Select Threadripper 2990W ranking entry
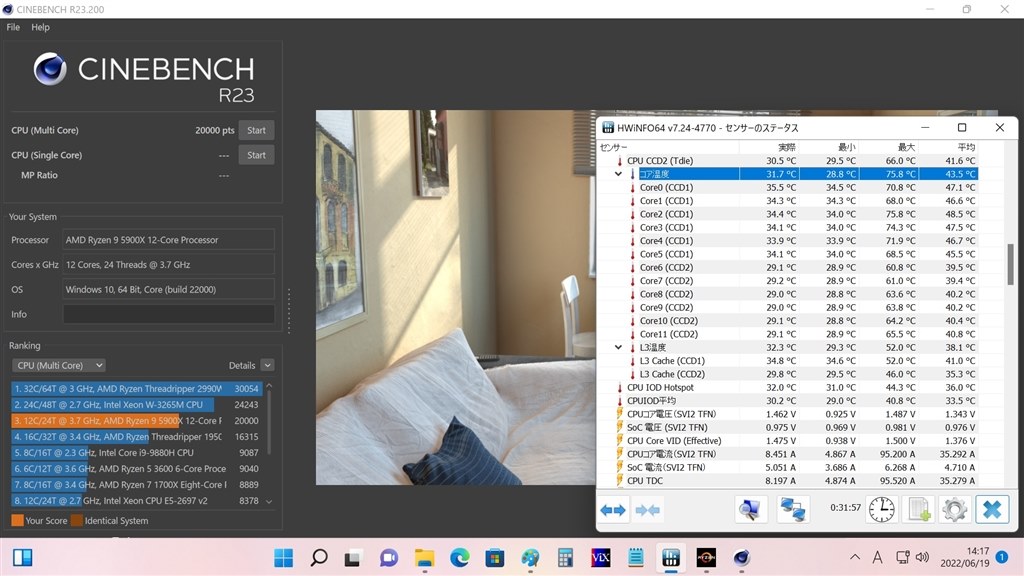Image resolution: width=1024 pixels, height=576 pixels. 136,388
